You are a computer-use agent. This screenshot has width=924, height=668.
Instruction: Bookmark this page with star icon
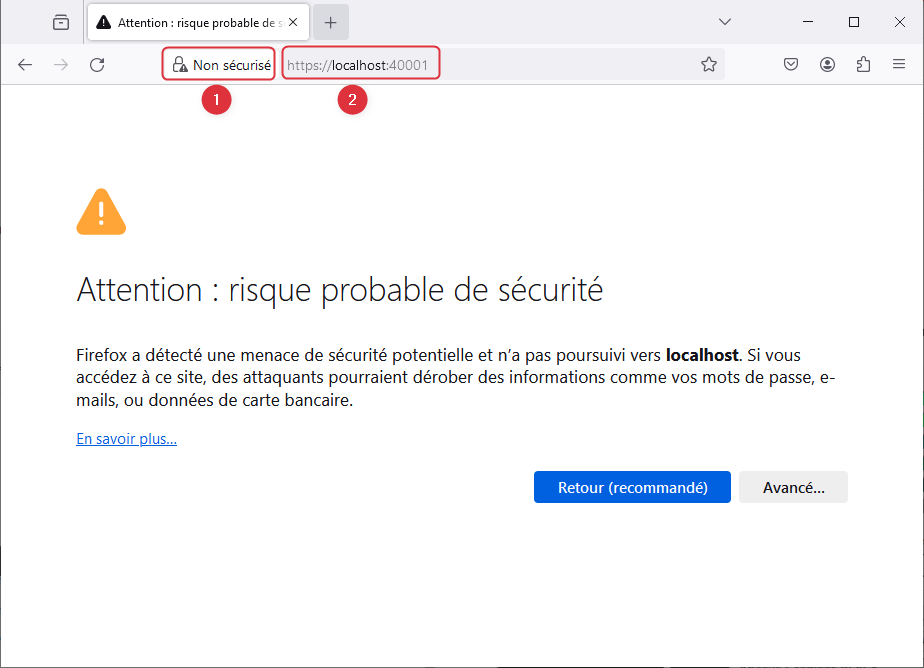(x=708, y=64)
